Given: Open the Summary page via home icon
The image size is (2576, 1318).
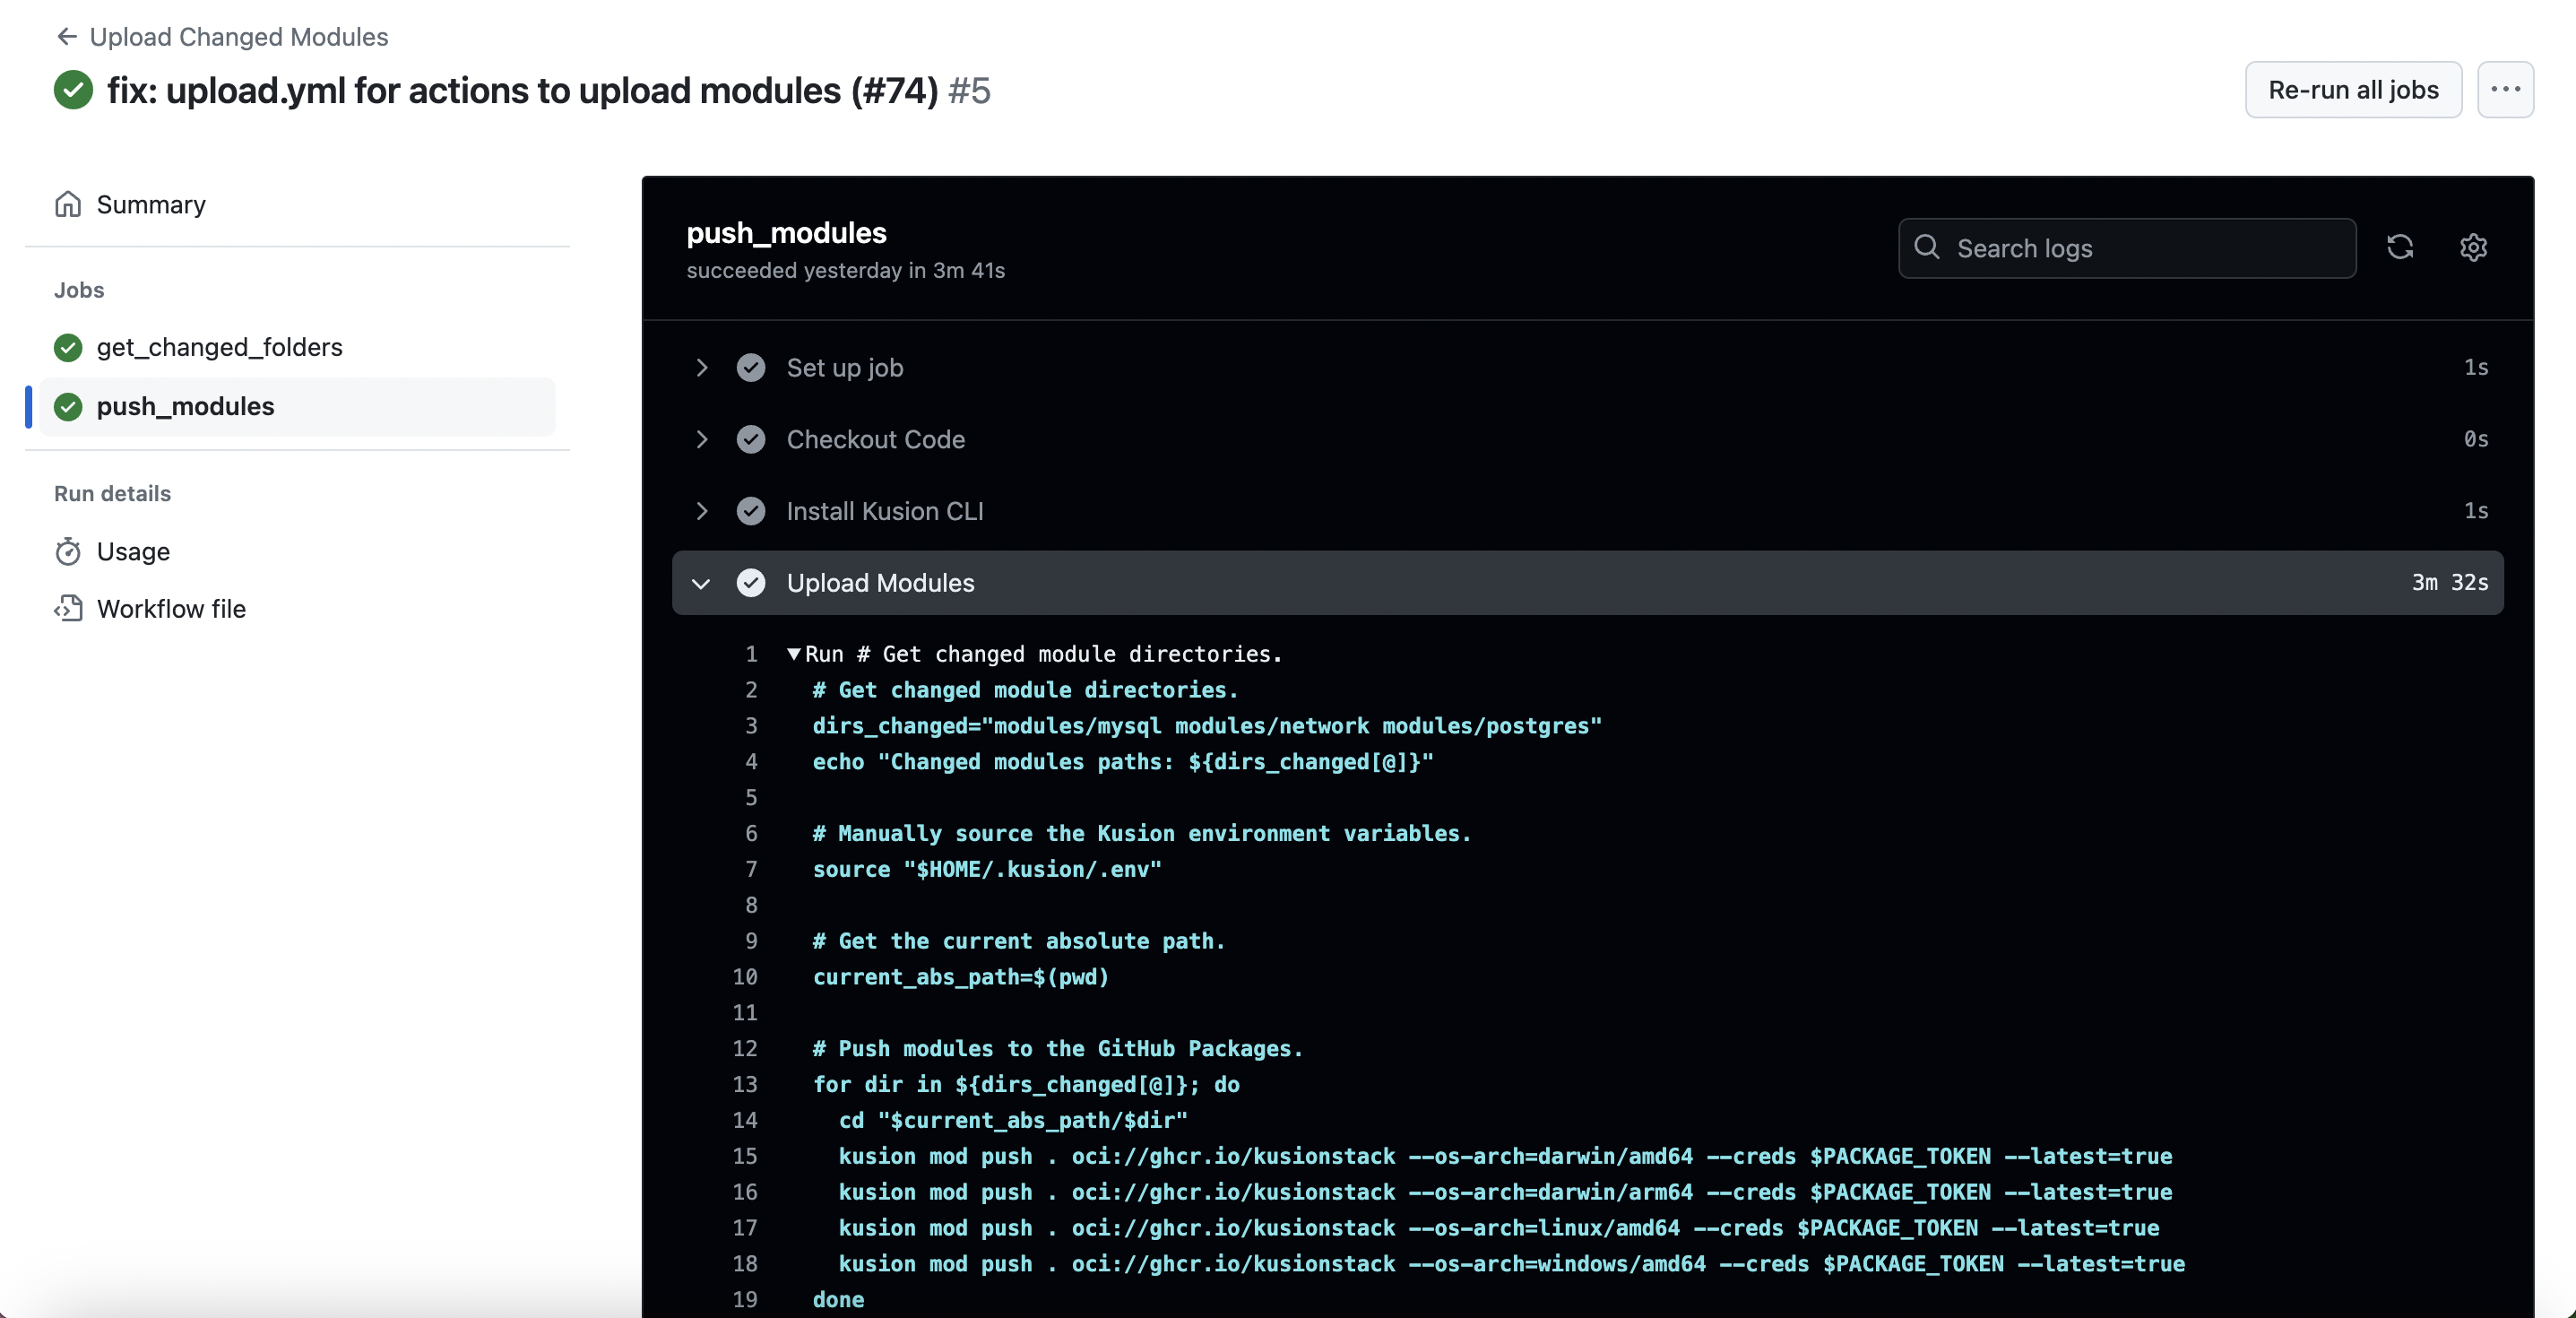Looking at the screenshot, I should point(68,204).
